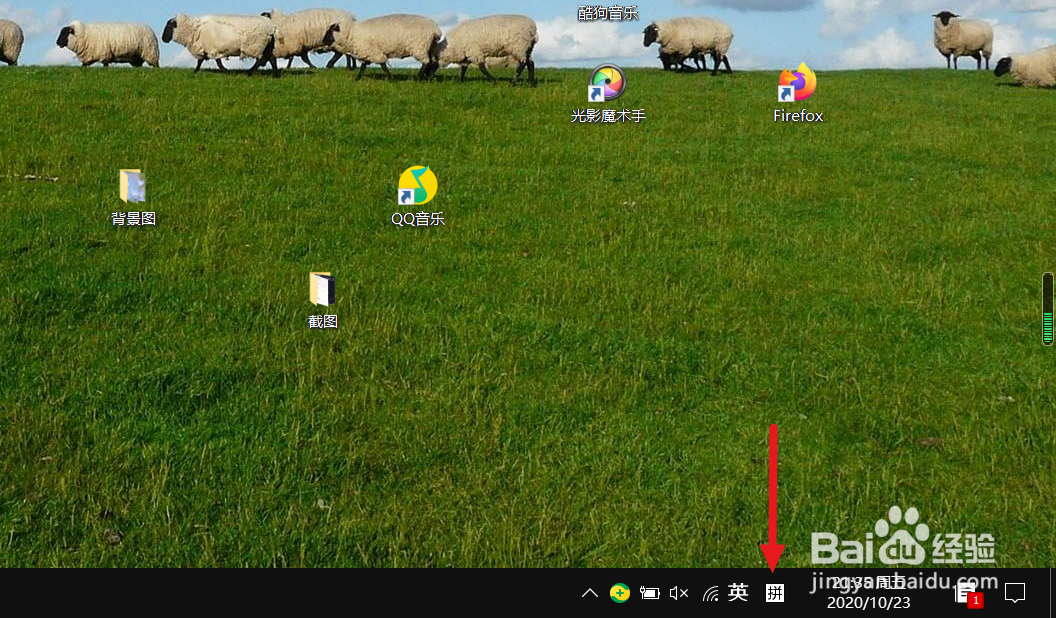The image size is (1056, 618).
Task: Select the 酷狗音乐 desktop label
Action: click(608, 13)
